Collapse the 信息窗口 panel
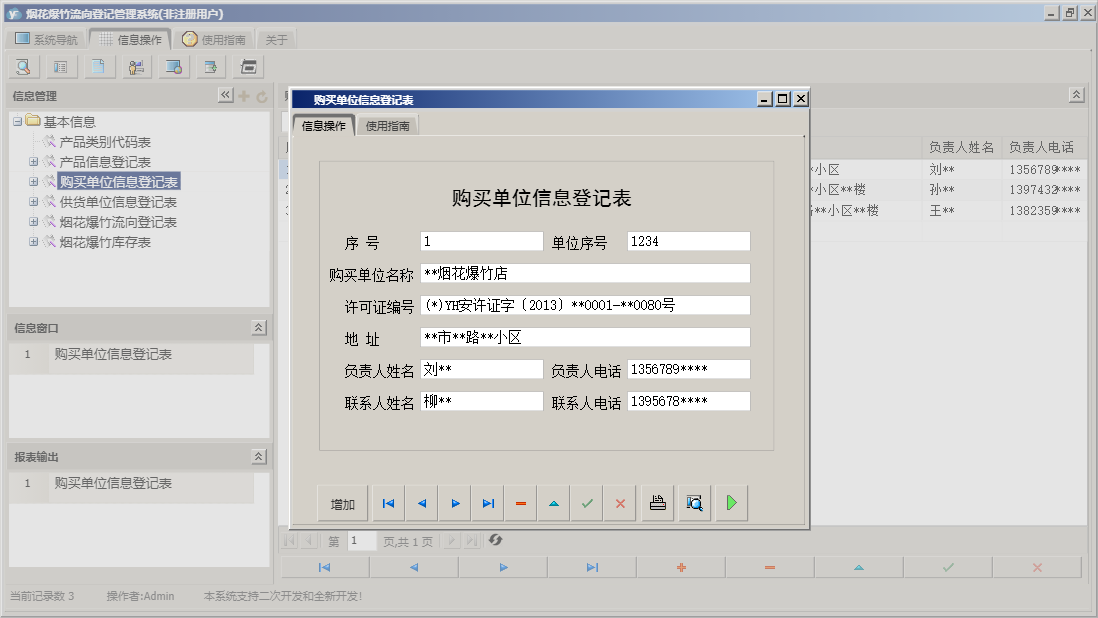The height and width of the screenshot is (618, 1098). pos(258,328)
